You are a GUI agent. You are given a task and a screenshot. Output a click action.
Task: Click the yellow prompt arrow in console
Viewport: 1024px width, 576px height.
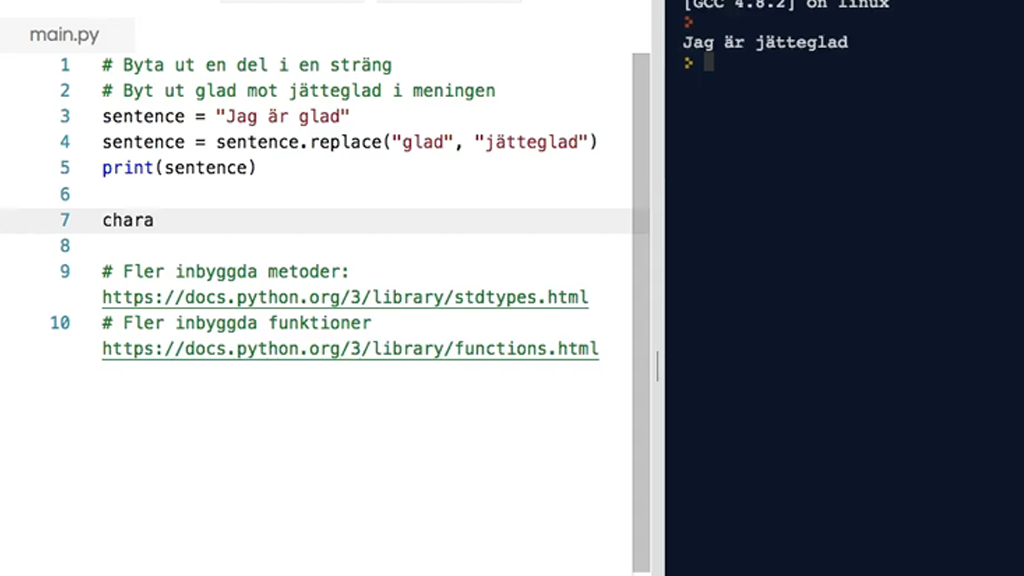pos(689,63)
